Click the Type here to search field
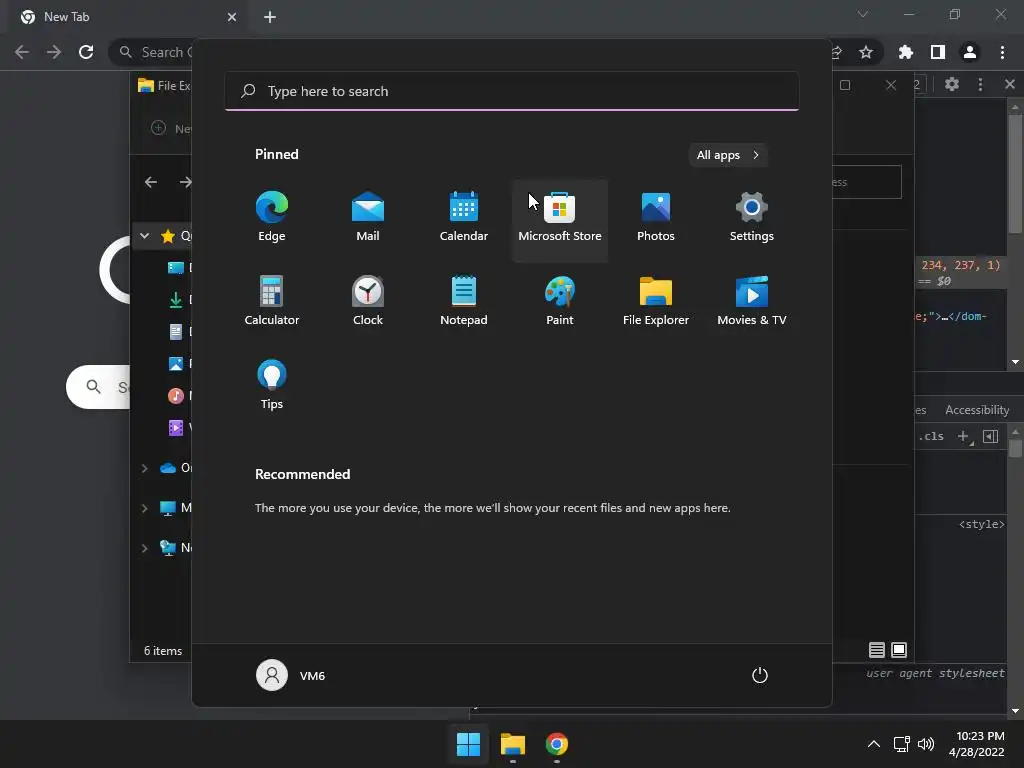Image resolution: width=1024 pixels, height=768 pixels. [512, 91]
